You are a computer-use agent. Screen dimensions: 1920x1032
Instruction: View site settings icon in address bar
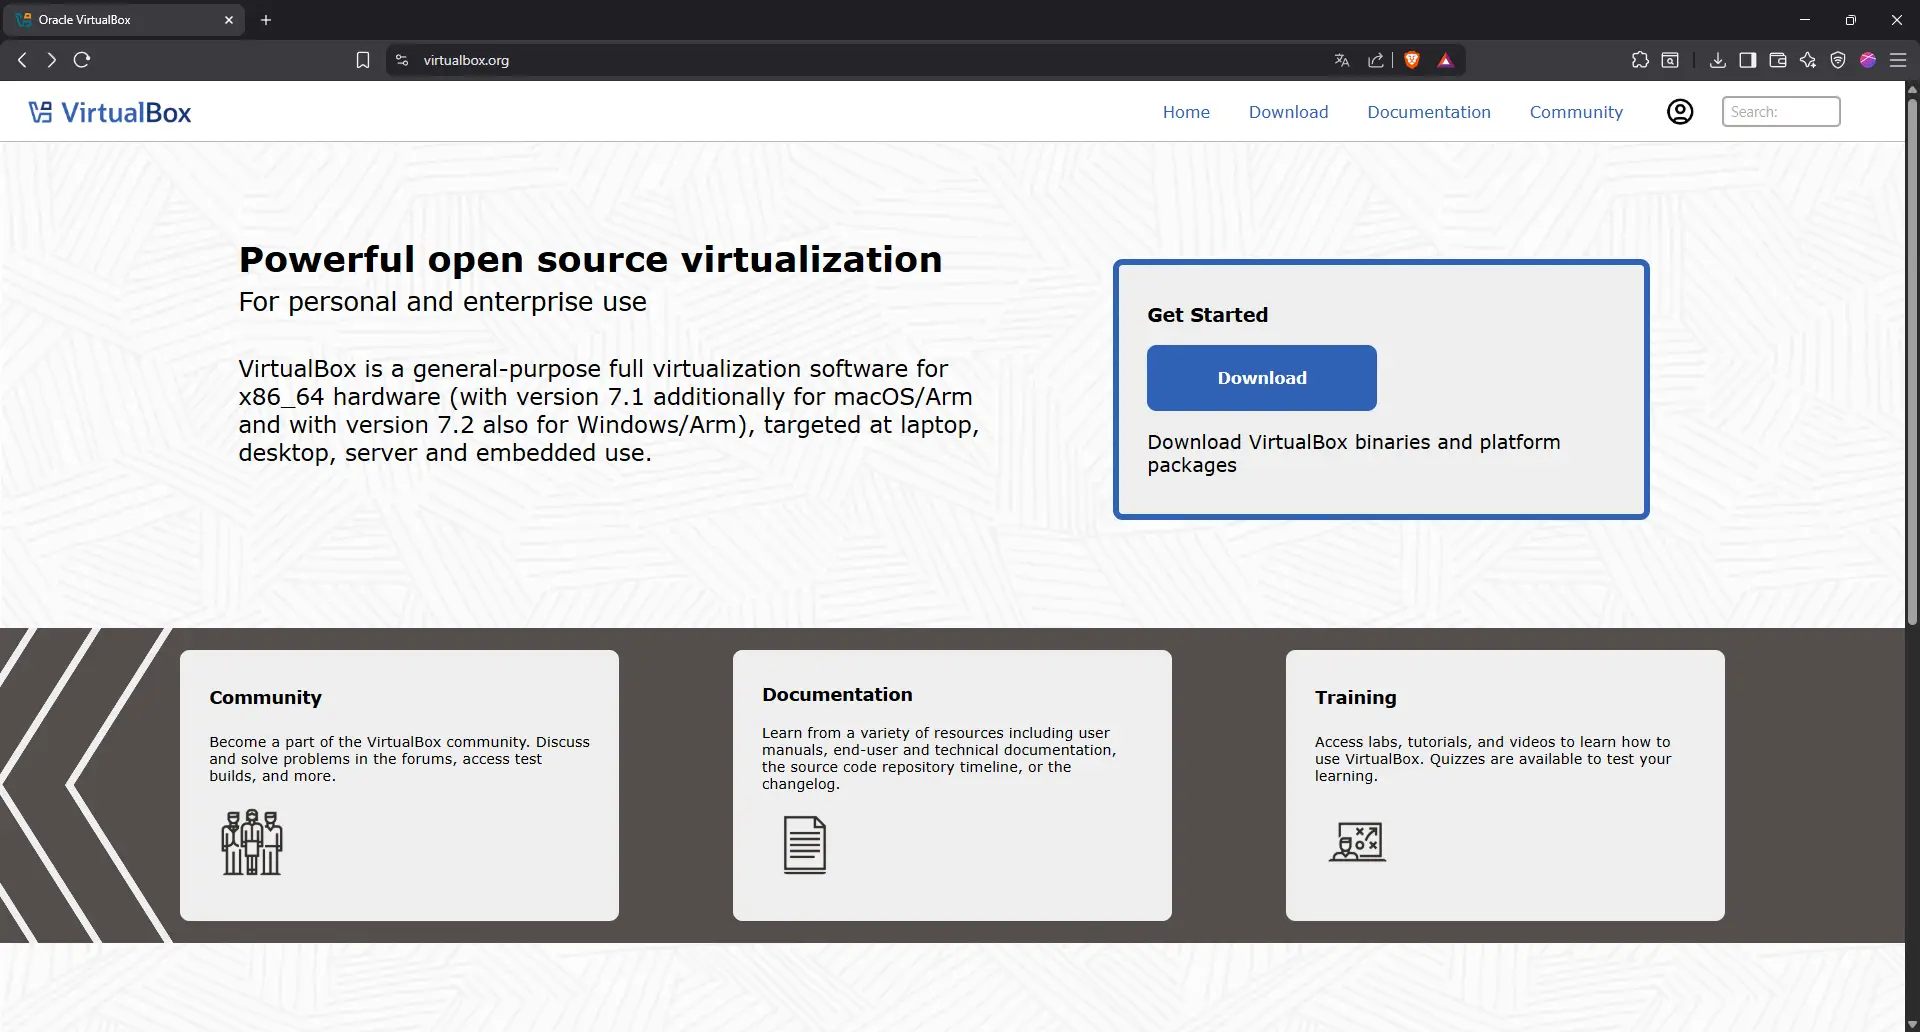pos(402,60)
